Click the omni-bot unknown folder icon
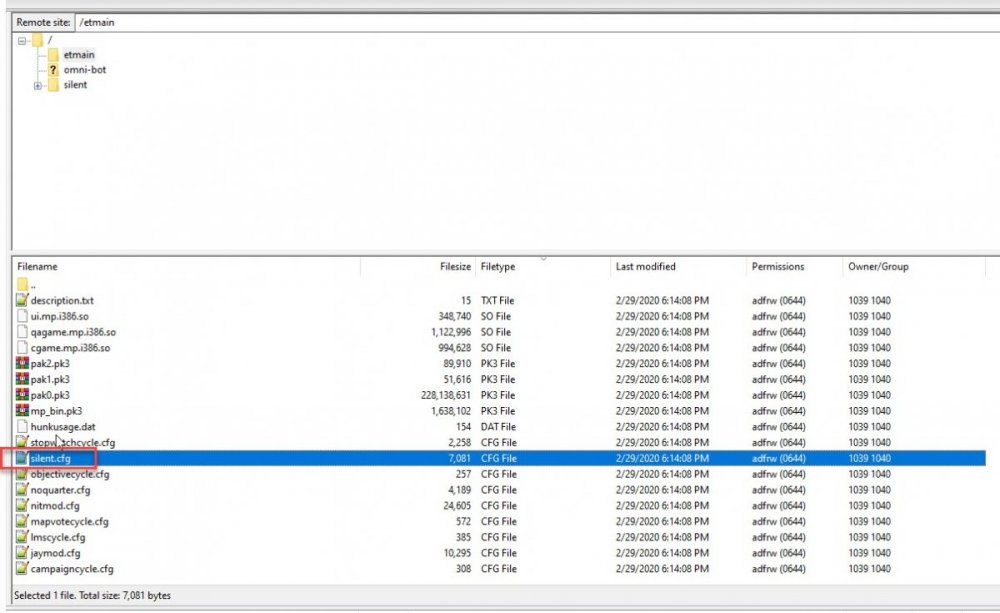 [53, 70]
